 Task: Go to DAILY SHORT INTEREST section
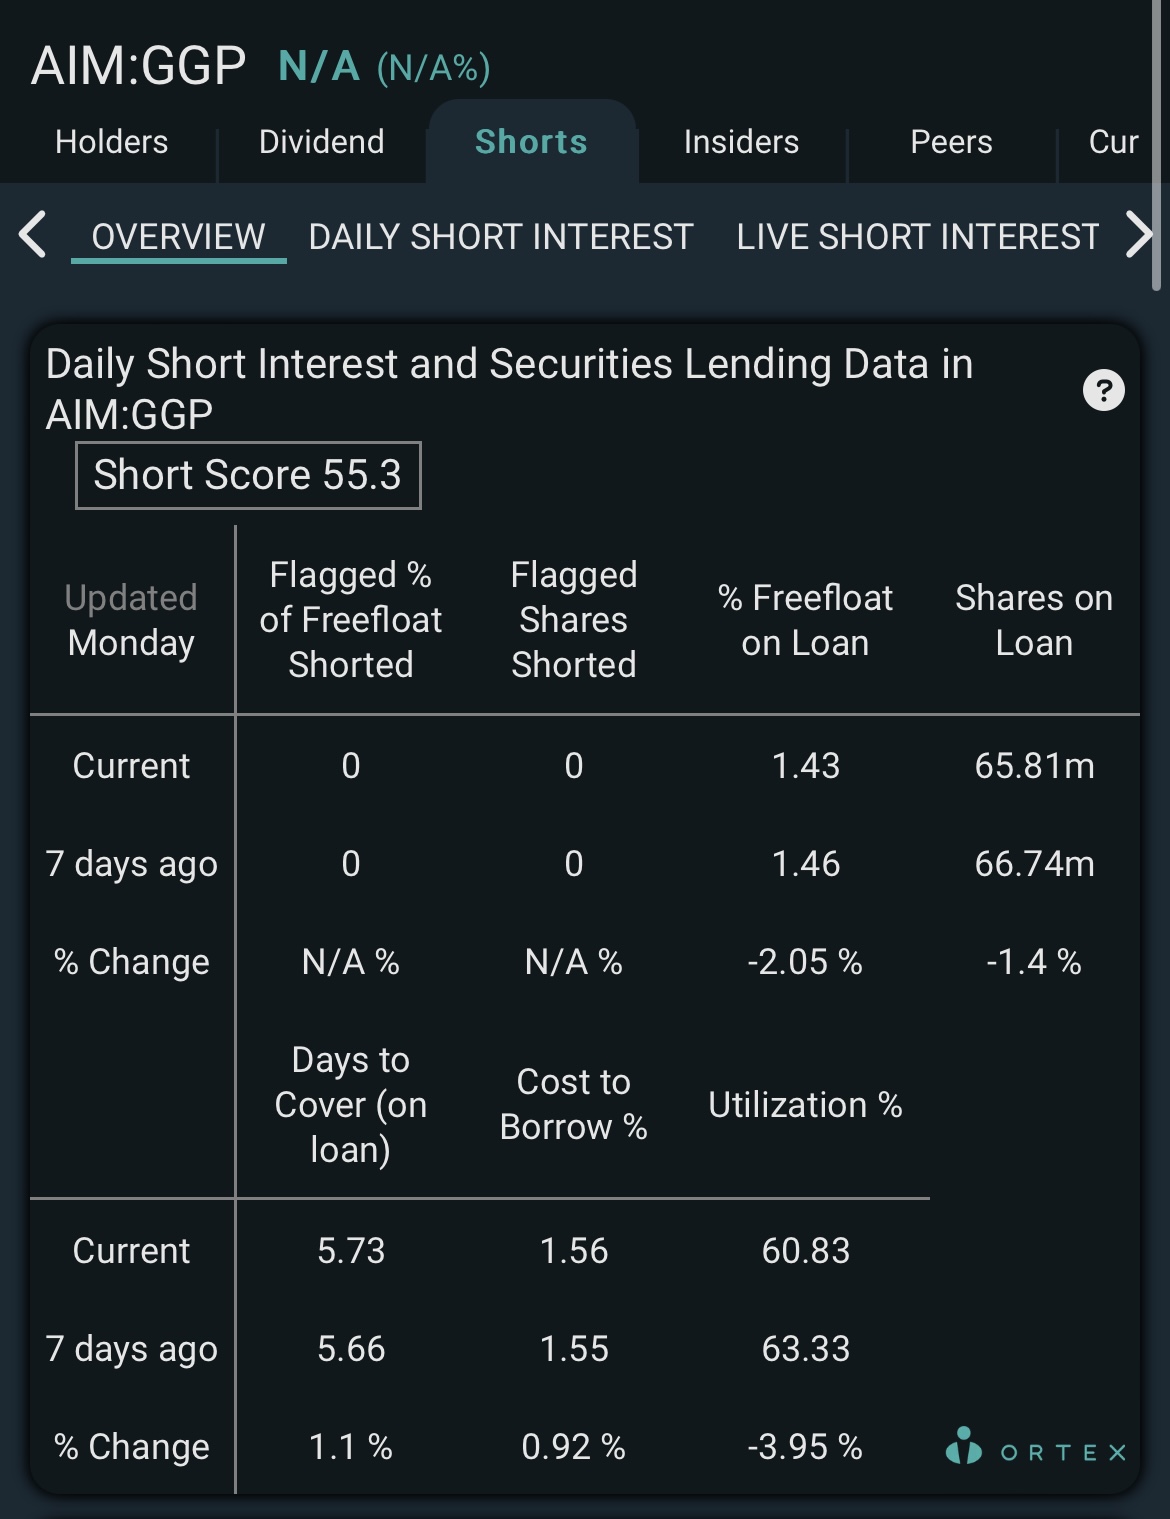[x=500, y=237]
